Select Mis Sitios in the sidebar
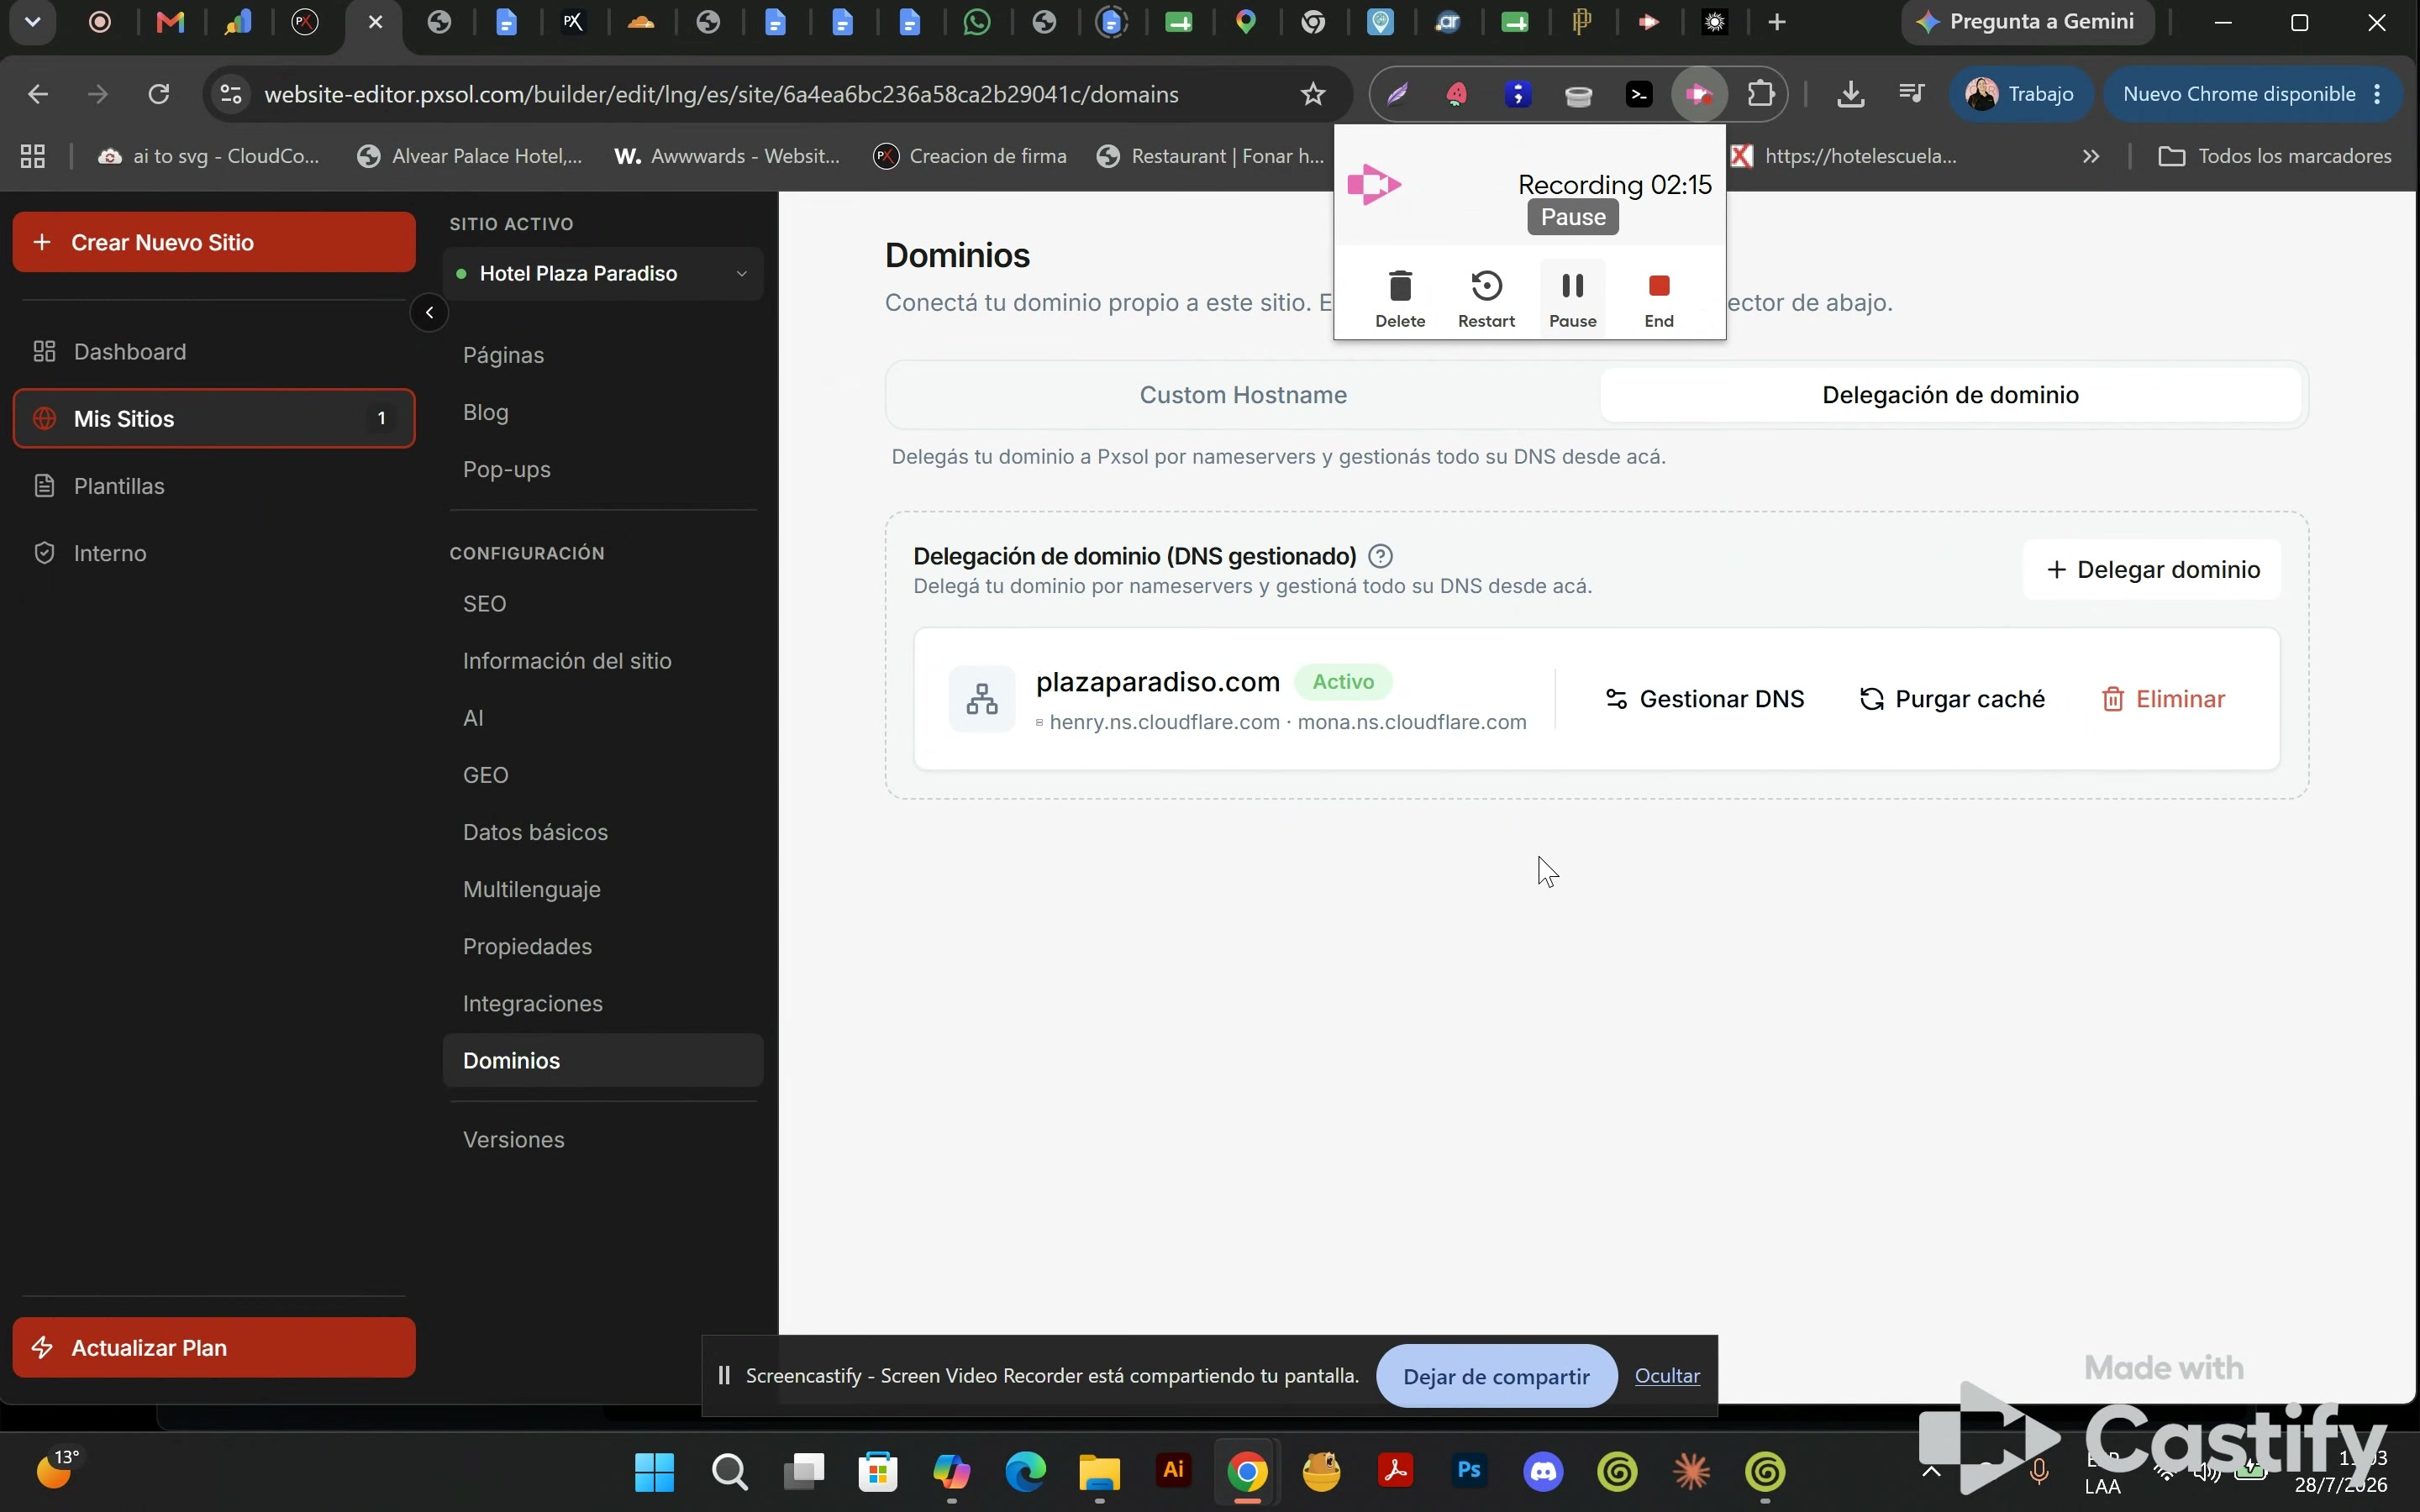The height and width of the screenshot is (1512, 2420). tap(214, 419)
